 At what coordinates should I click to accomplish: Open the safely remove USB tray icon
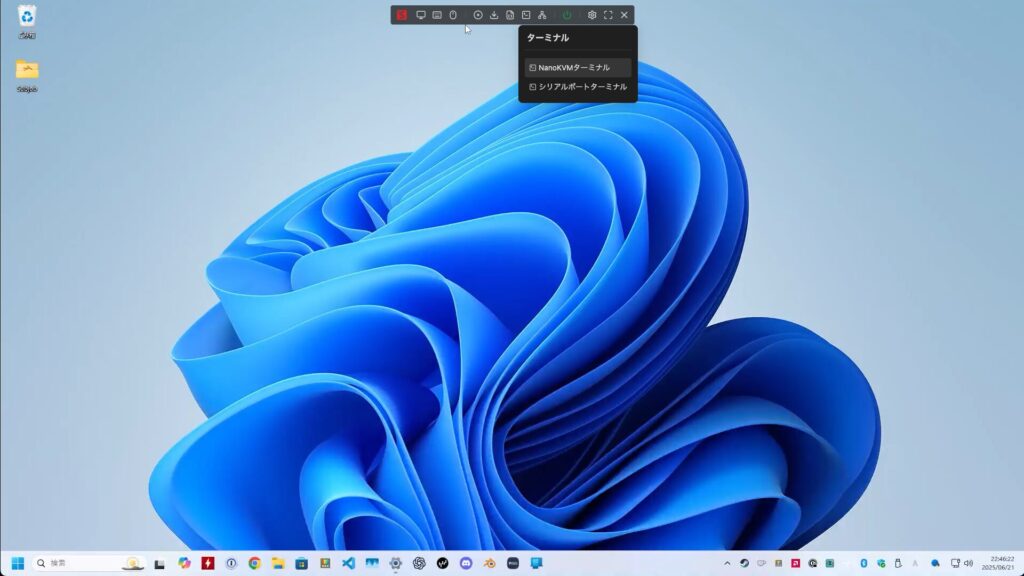point(898,563)
